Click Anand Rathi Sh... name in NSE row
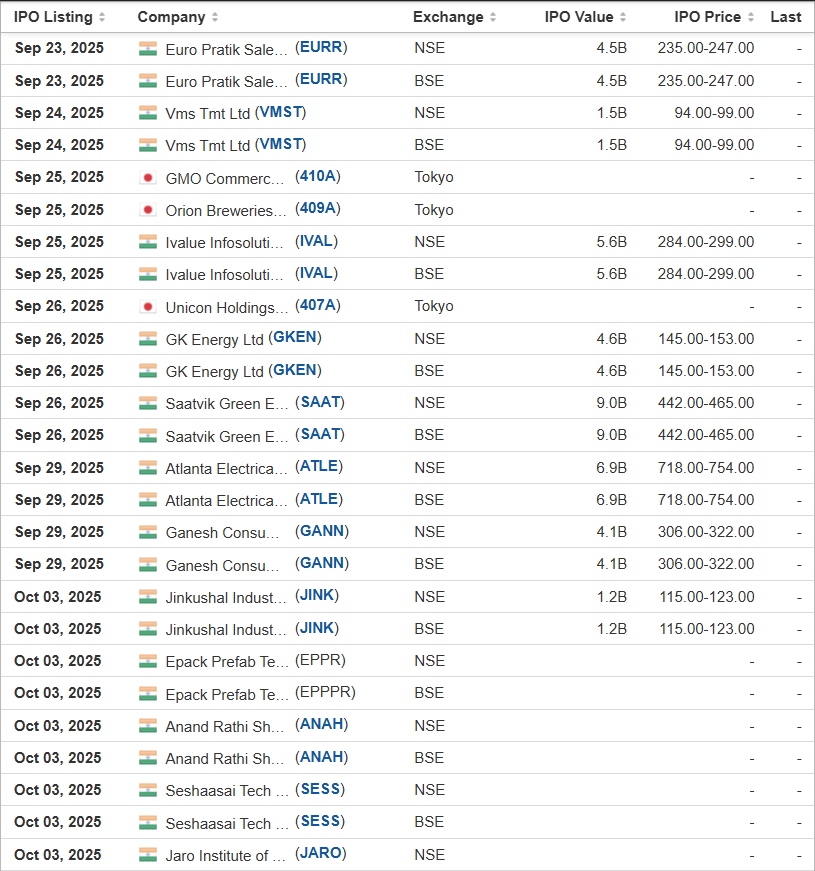This screenshot has height=871, width=815. pyautogui.click(x=225, y=727)
